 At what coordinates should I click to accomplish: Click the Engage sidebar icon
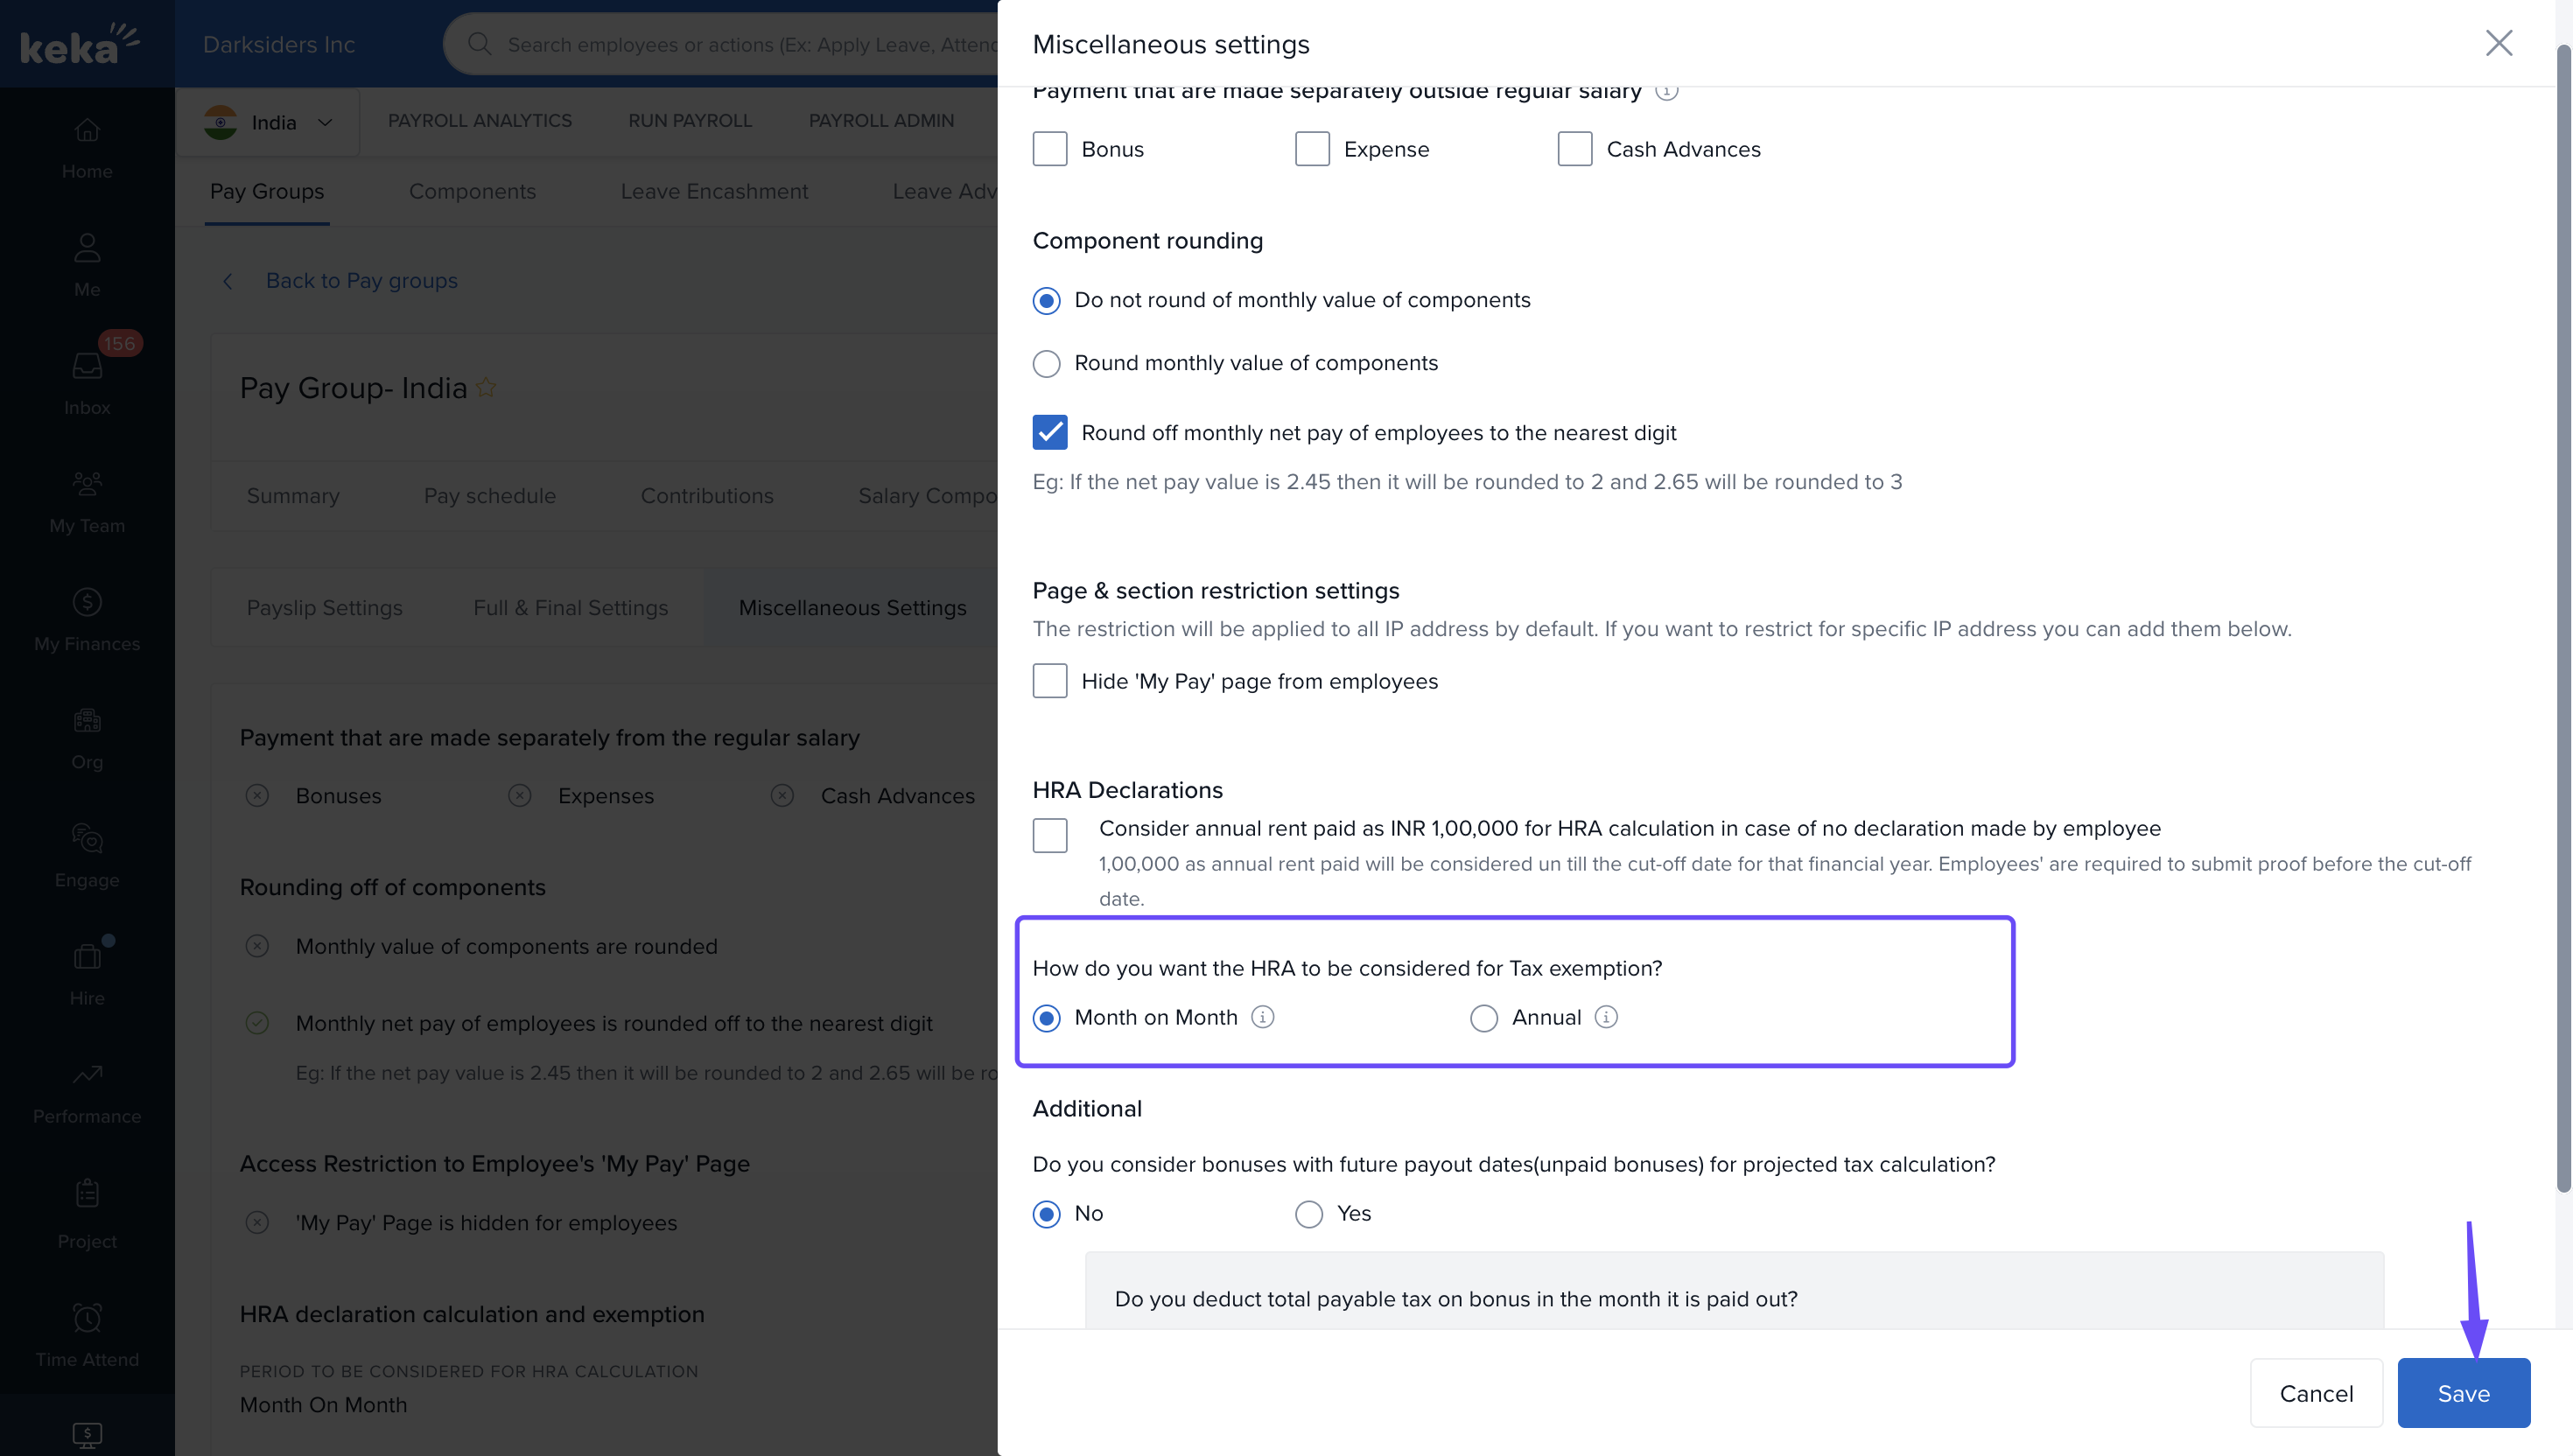coord(87,838)
